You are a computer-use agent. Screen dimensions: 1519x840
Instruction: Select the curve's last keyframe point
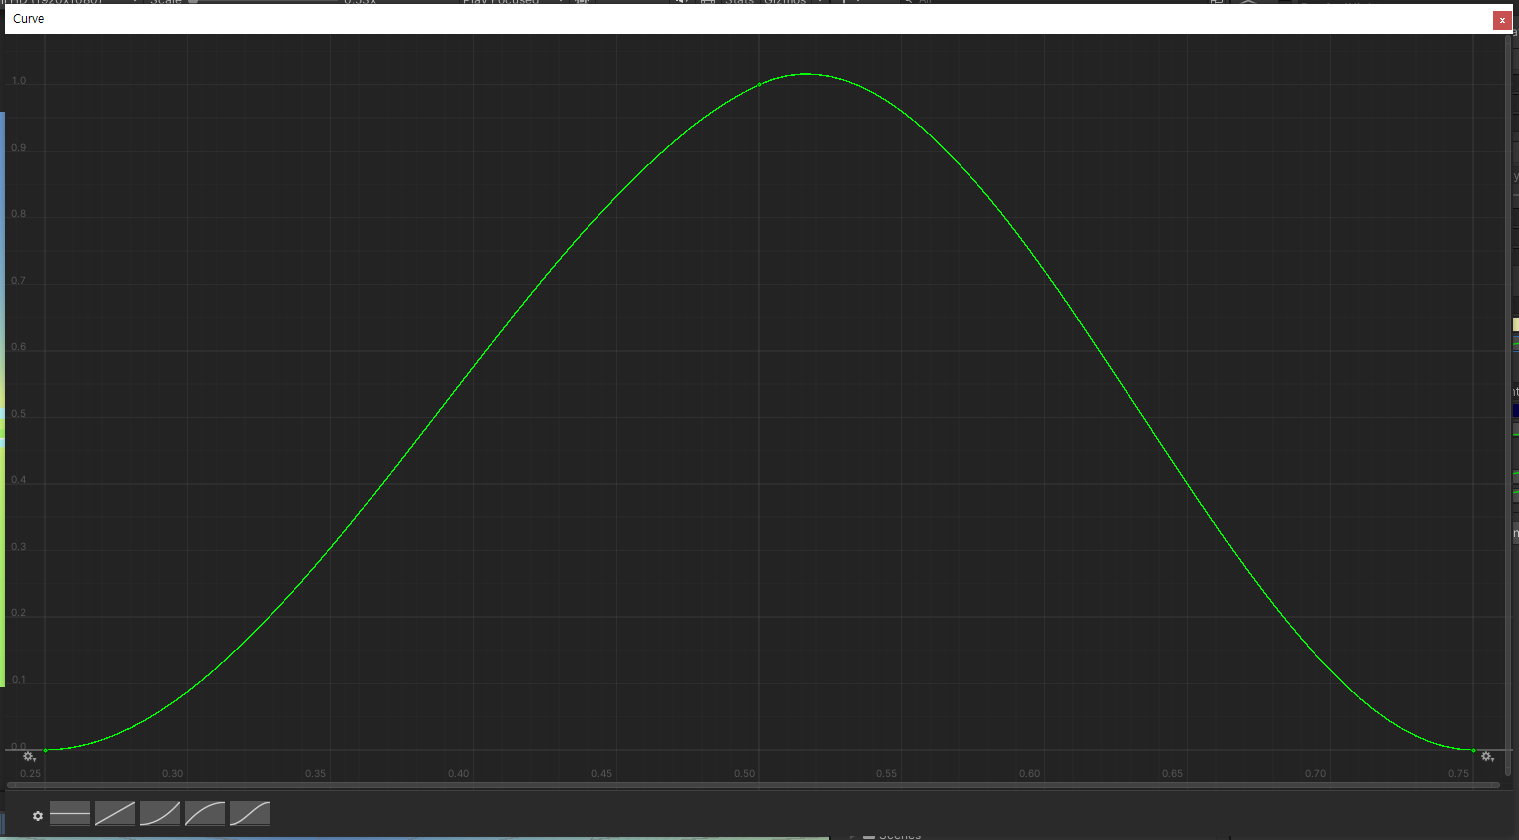click(1473, 750)
